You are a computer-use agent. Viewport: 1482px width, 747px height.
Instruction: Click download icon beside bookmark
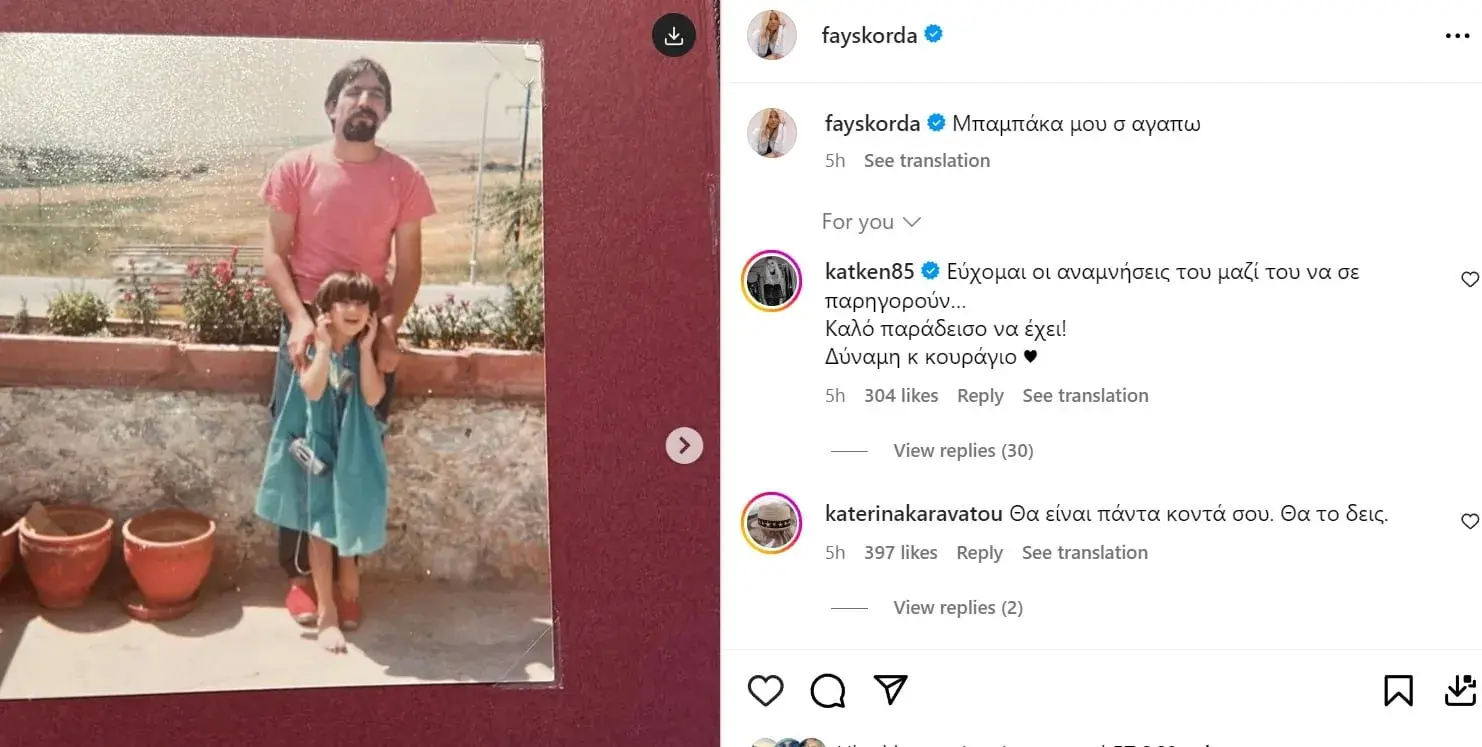pyautogui.click(x=1460, y=690)
